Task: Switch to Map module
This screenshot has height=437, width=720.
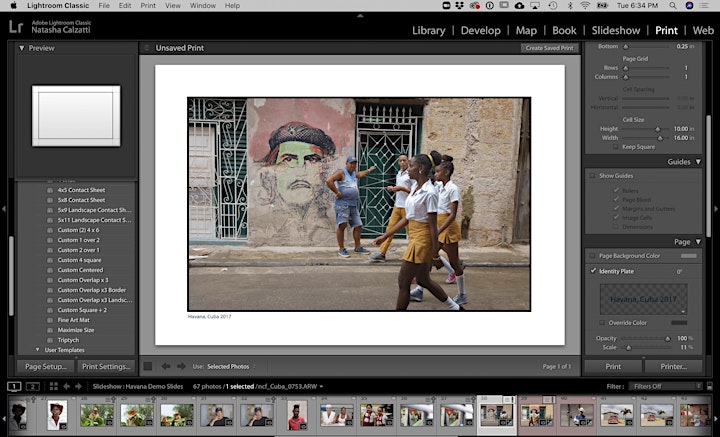Action: (526, 31)
